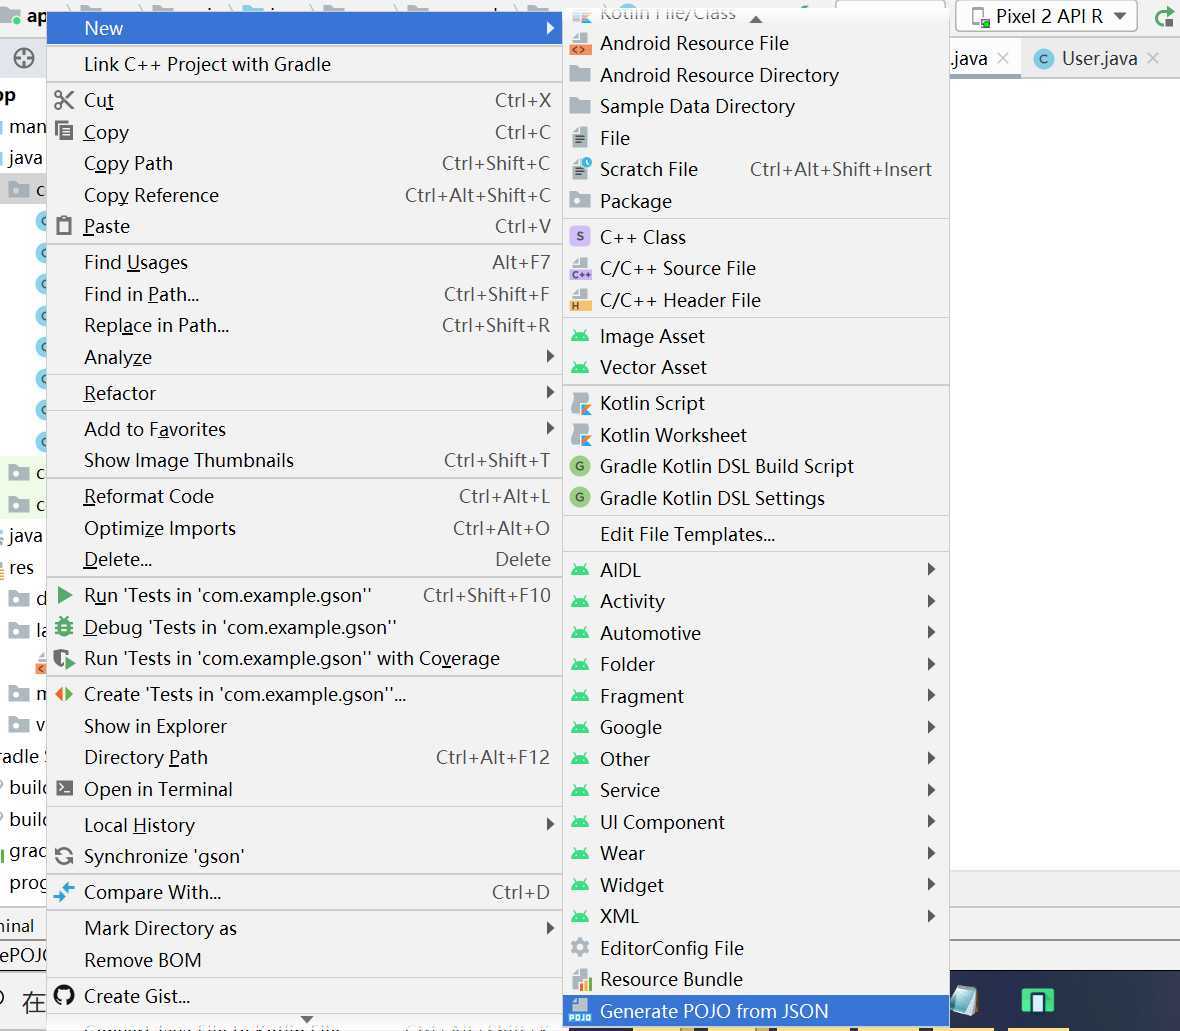Image resolution: width=1180 pixels, height=1031 pixels.
Task: Click the Create Tests diamond icon
Action: pyautogui.click(x=64, y=694)
